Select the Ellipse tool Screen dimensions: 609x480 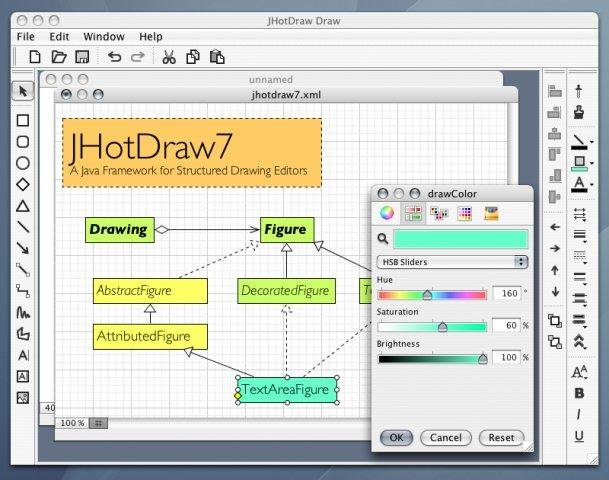point(23,163)
